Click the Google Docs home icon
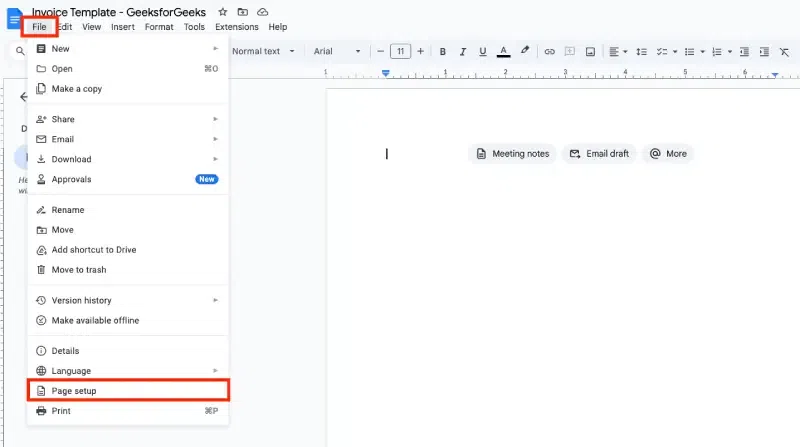Image resolution: width=800 pixels, height=447 pixels. [14, 18]
